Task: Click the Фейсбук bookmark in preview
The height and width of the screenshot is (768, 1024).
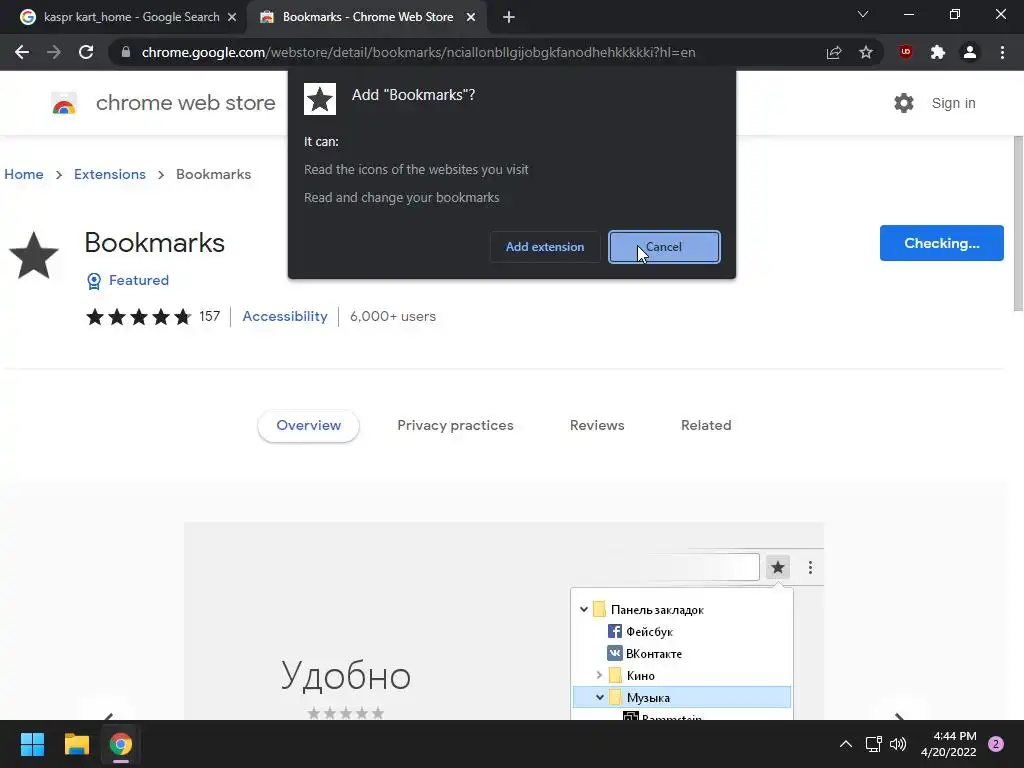Action: click(x=640, y=632)
